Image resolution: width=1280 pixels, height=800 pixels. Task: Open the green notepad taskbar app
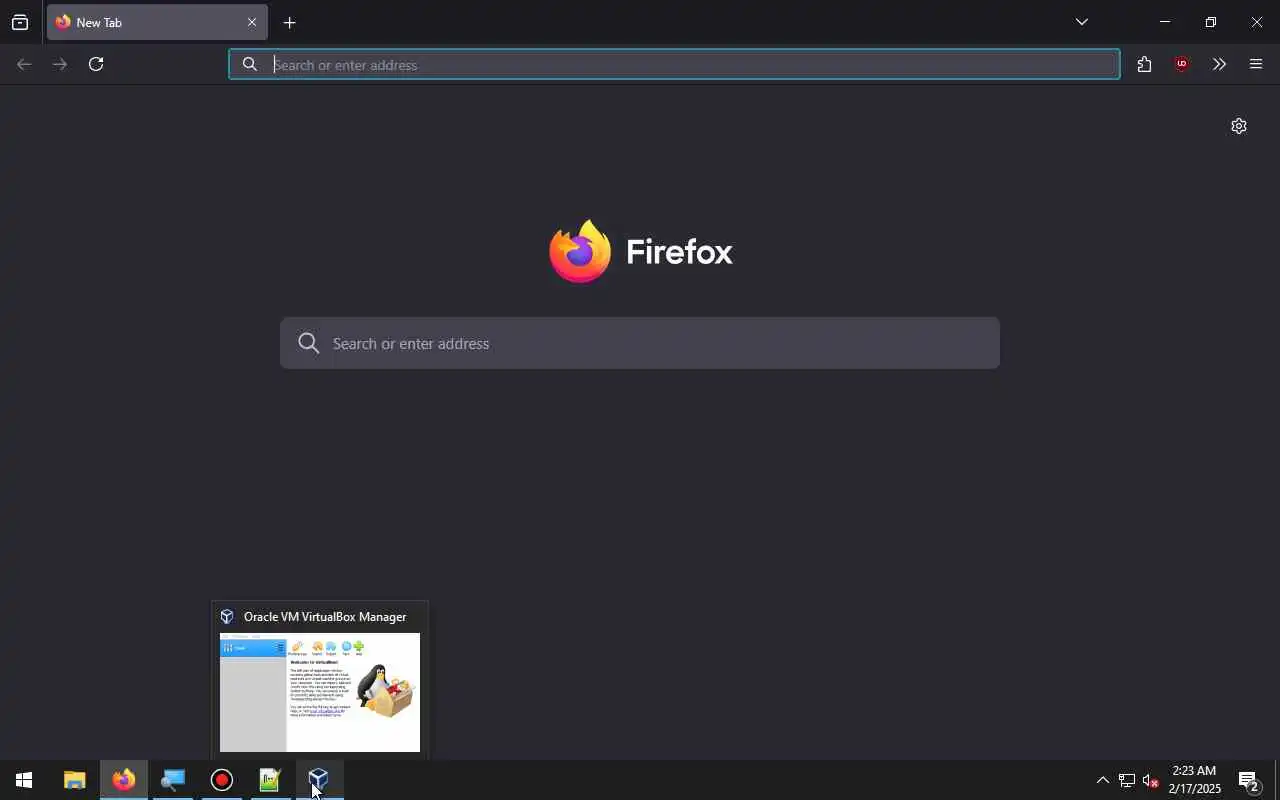click(270, 780)
